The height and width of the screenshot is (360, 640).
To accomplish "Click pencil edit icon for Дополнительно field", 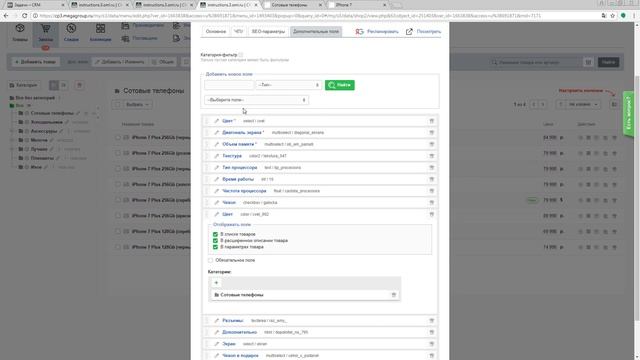I will point(217,332).
